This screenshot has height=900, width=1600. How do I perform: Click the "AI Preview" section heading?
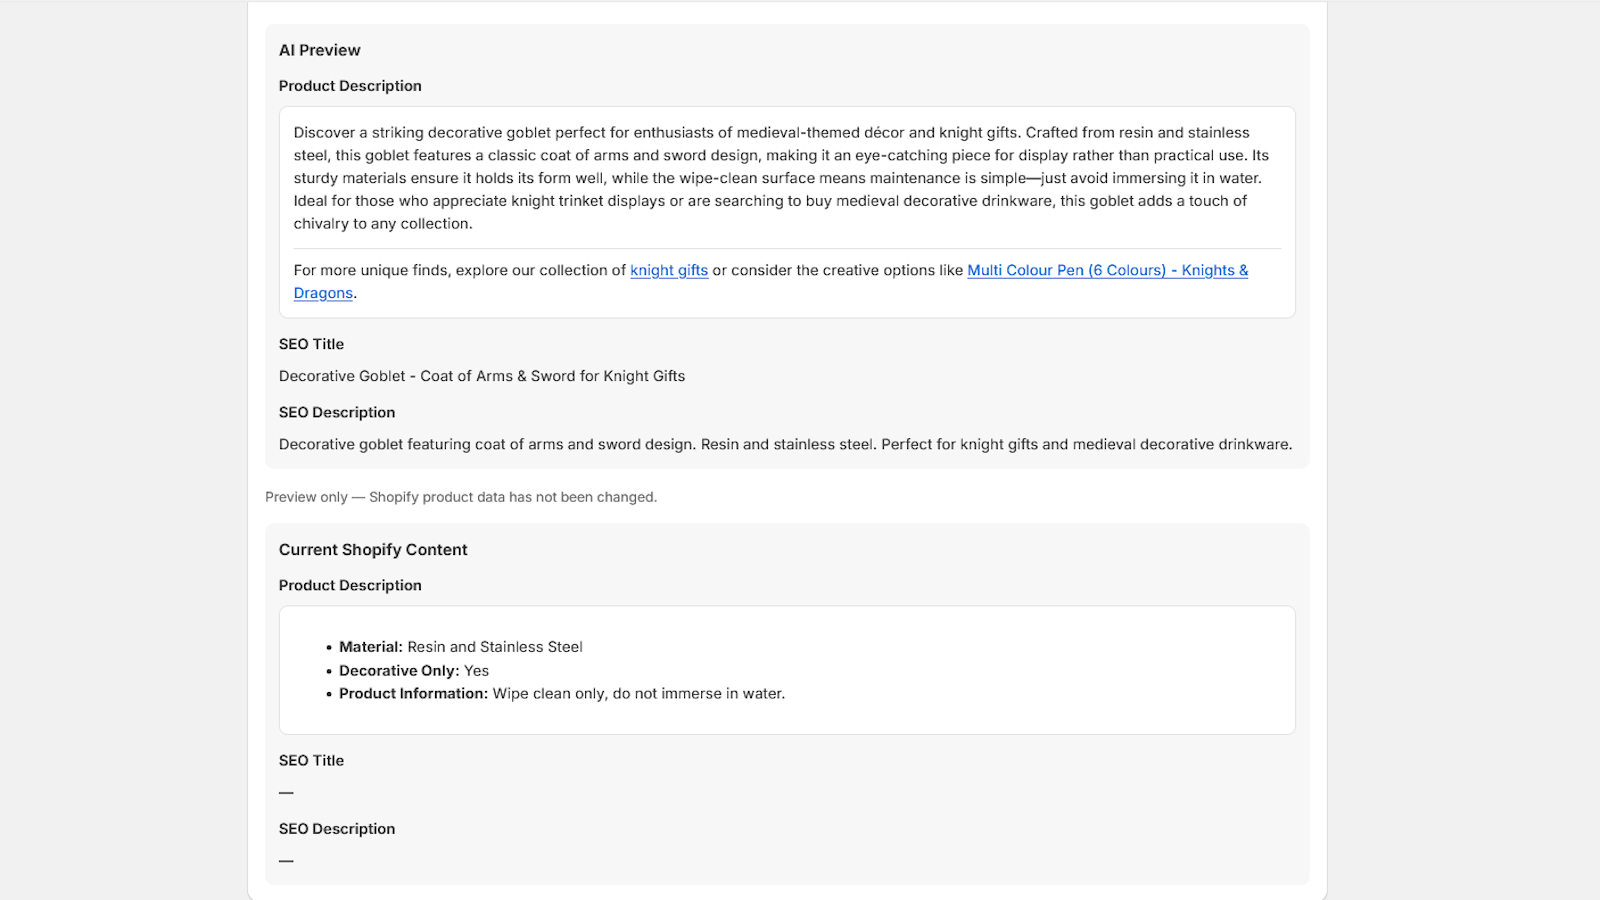pos(320,50)
